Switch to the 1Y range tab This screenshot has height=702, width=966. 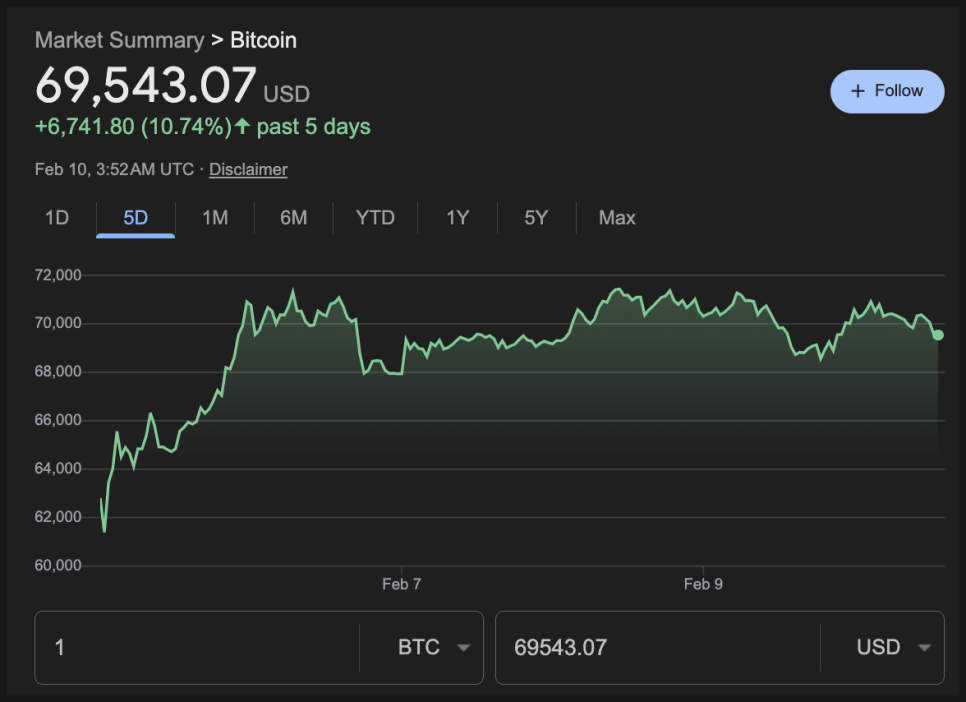tap(457, 217)
